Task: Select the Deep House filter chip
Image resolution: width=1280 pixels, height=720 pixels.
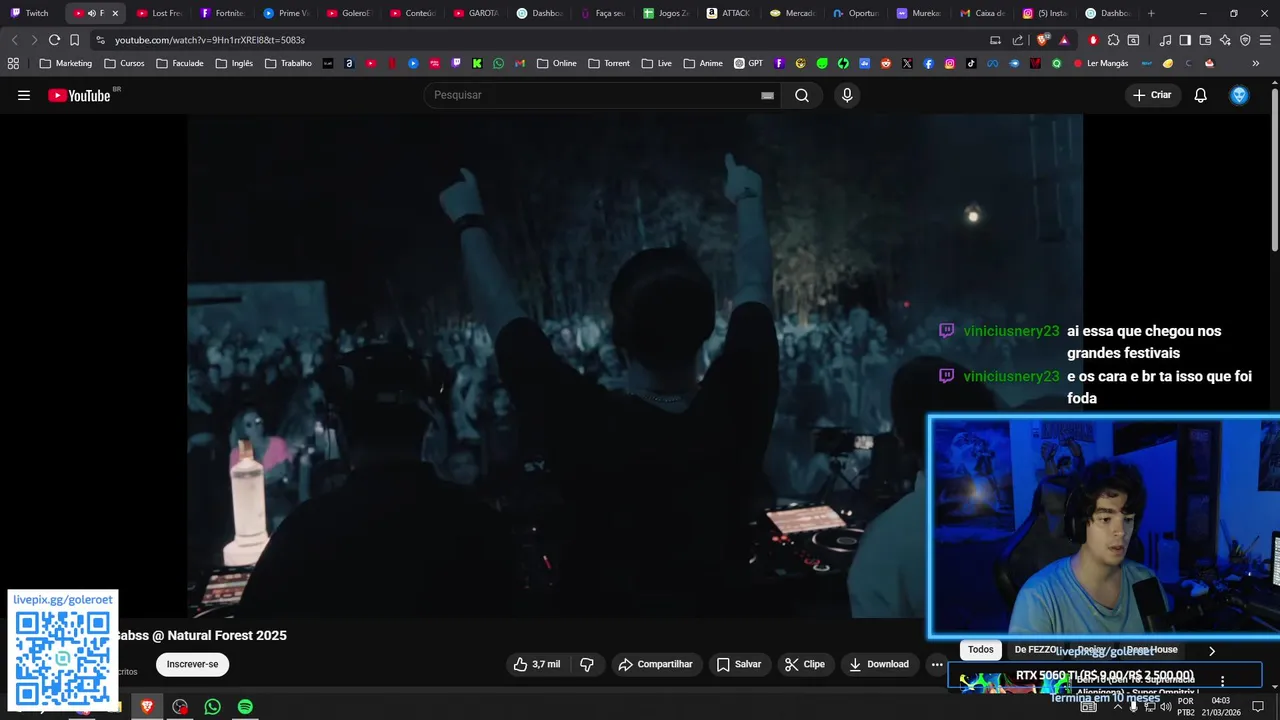Action: 1152,650
